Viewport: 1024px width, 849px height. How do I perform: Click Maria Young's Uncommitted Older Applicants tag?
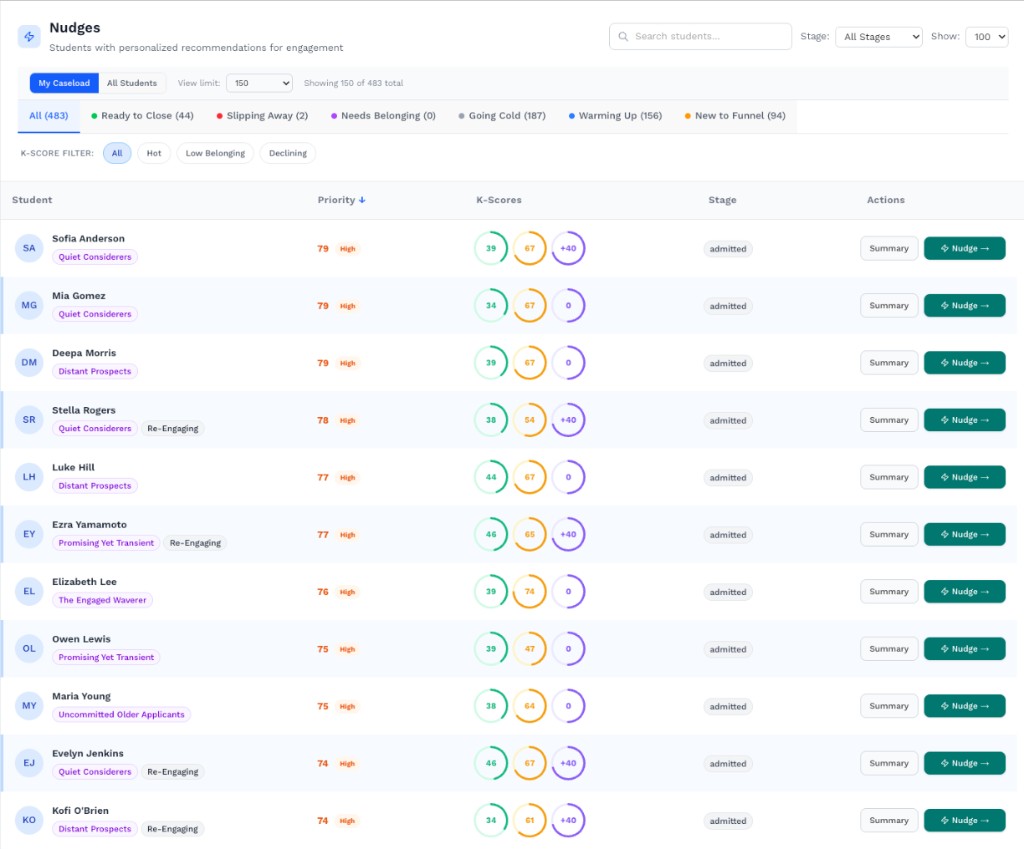121,714
